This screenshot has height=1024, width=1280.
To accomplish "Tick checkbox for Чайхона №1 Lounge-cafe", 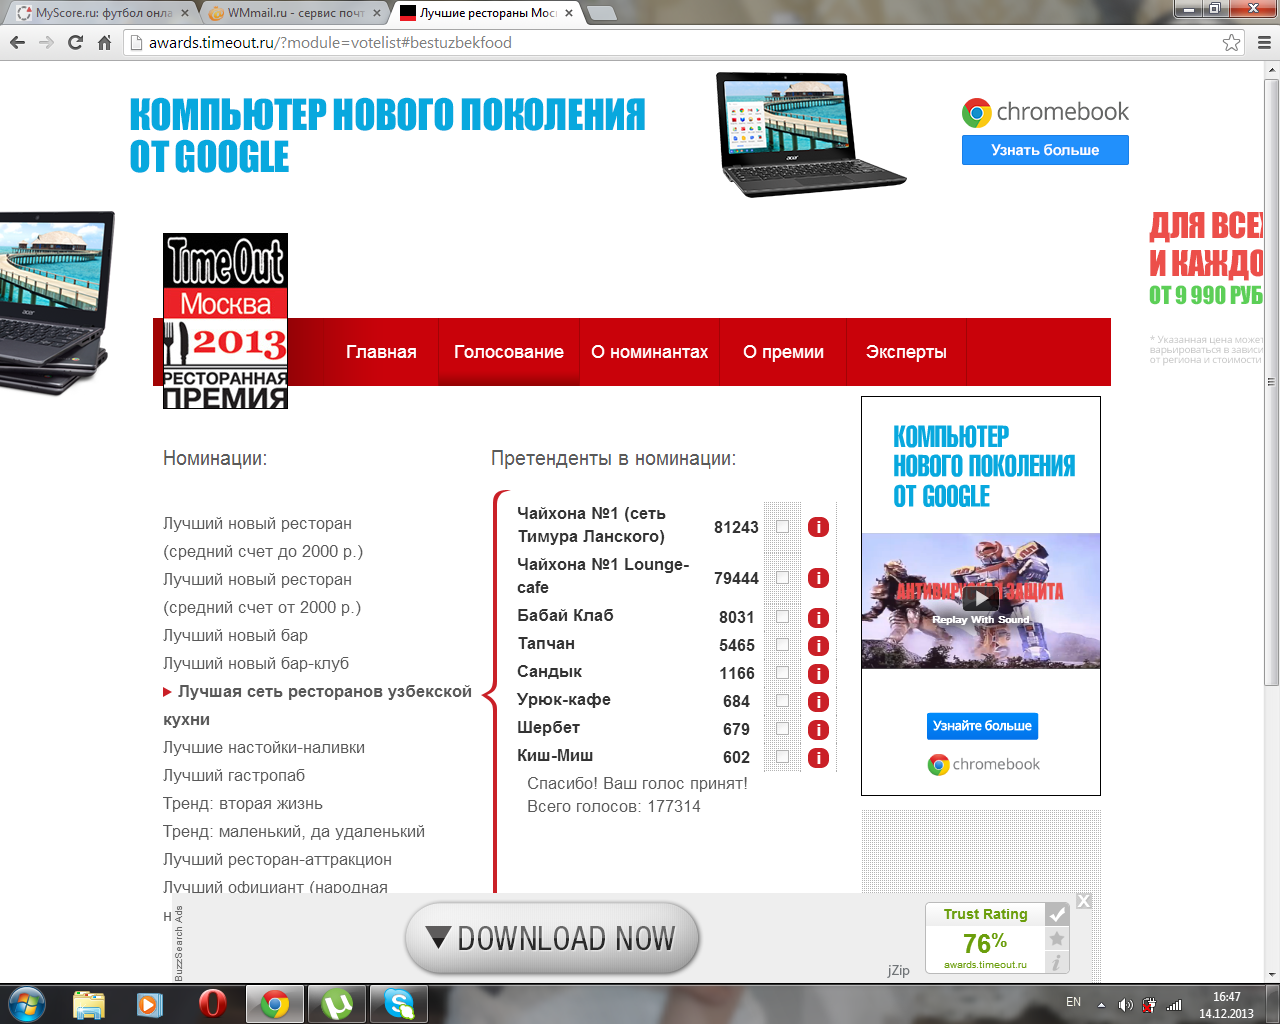I will (782, 578).
